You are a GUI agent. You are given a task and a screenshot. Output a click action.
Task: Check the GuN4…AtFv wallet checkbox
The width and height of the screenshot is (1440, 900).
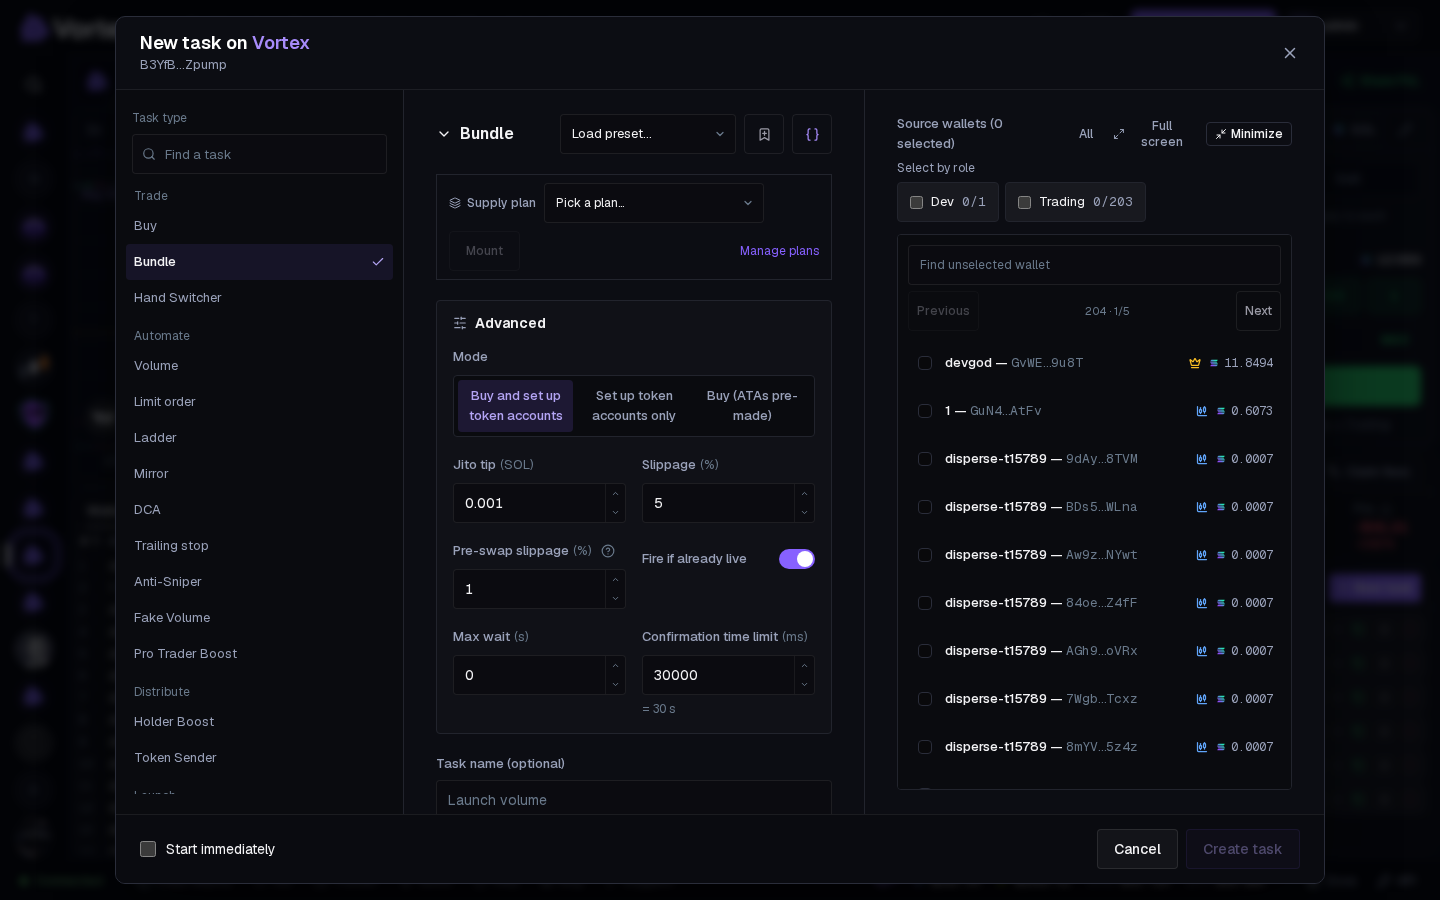(925, 411)
